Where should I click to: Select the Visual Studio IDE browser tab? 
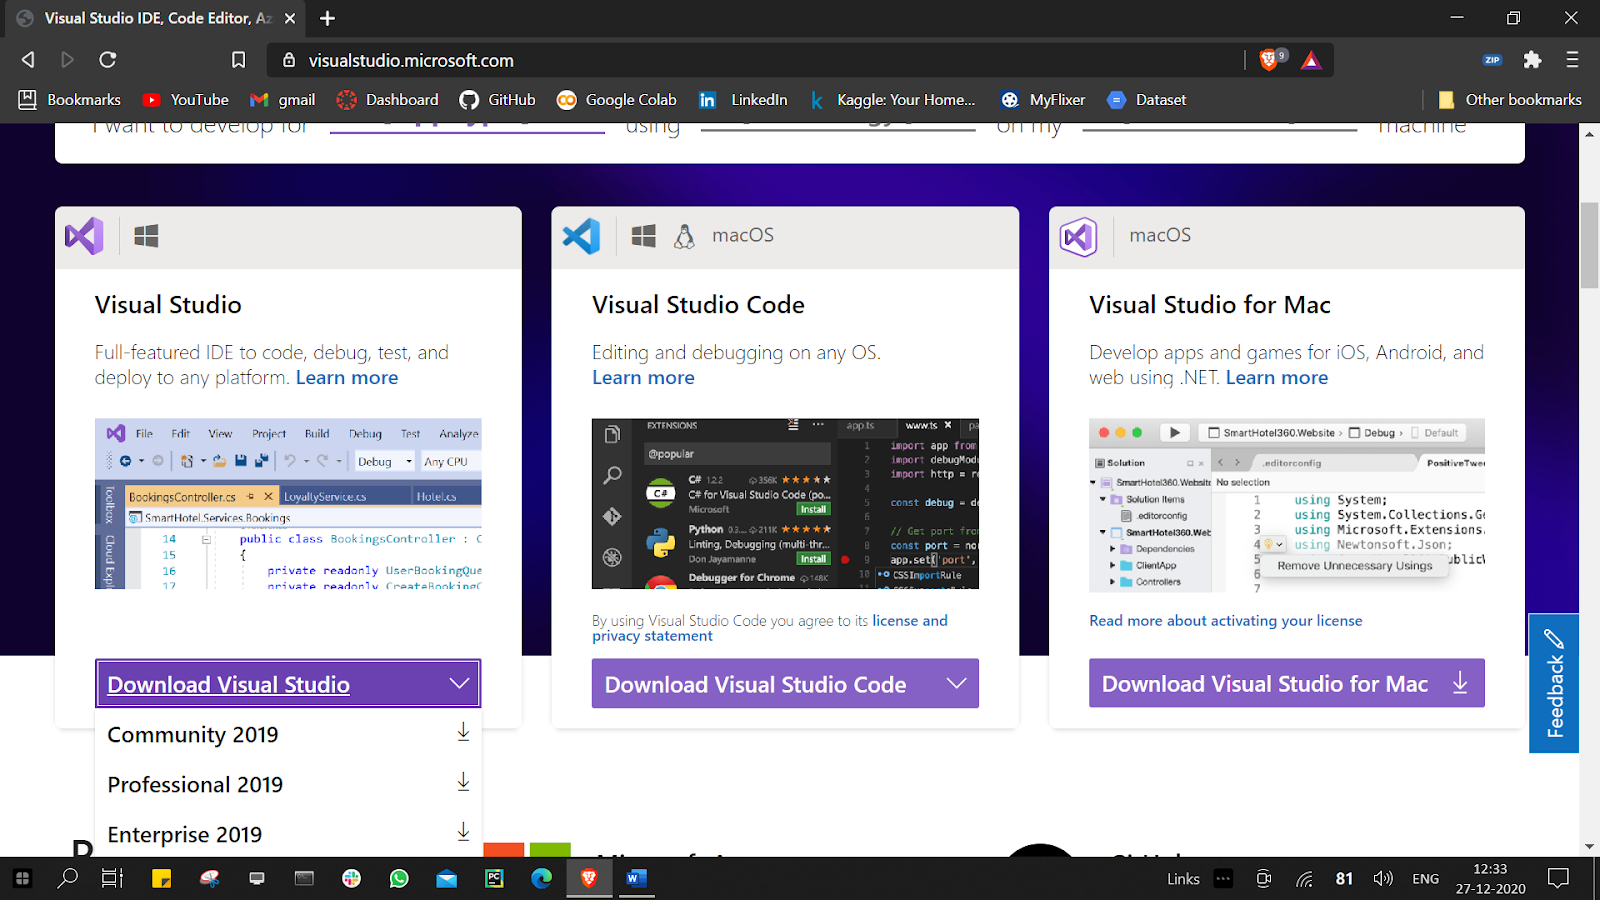click(155, 18)
